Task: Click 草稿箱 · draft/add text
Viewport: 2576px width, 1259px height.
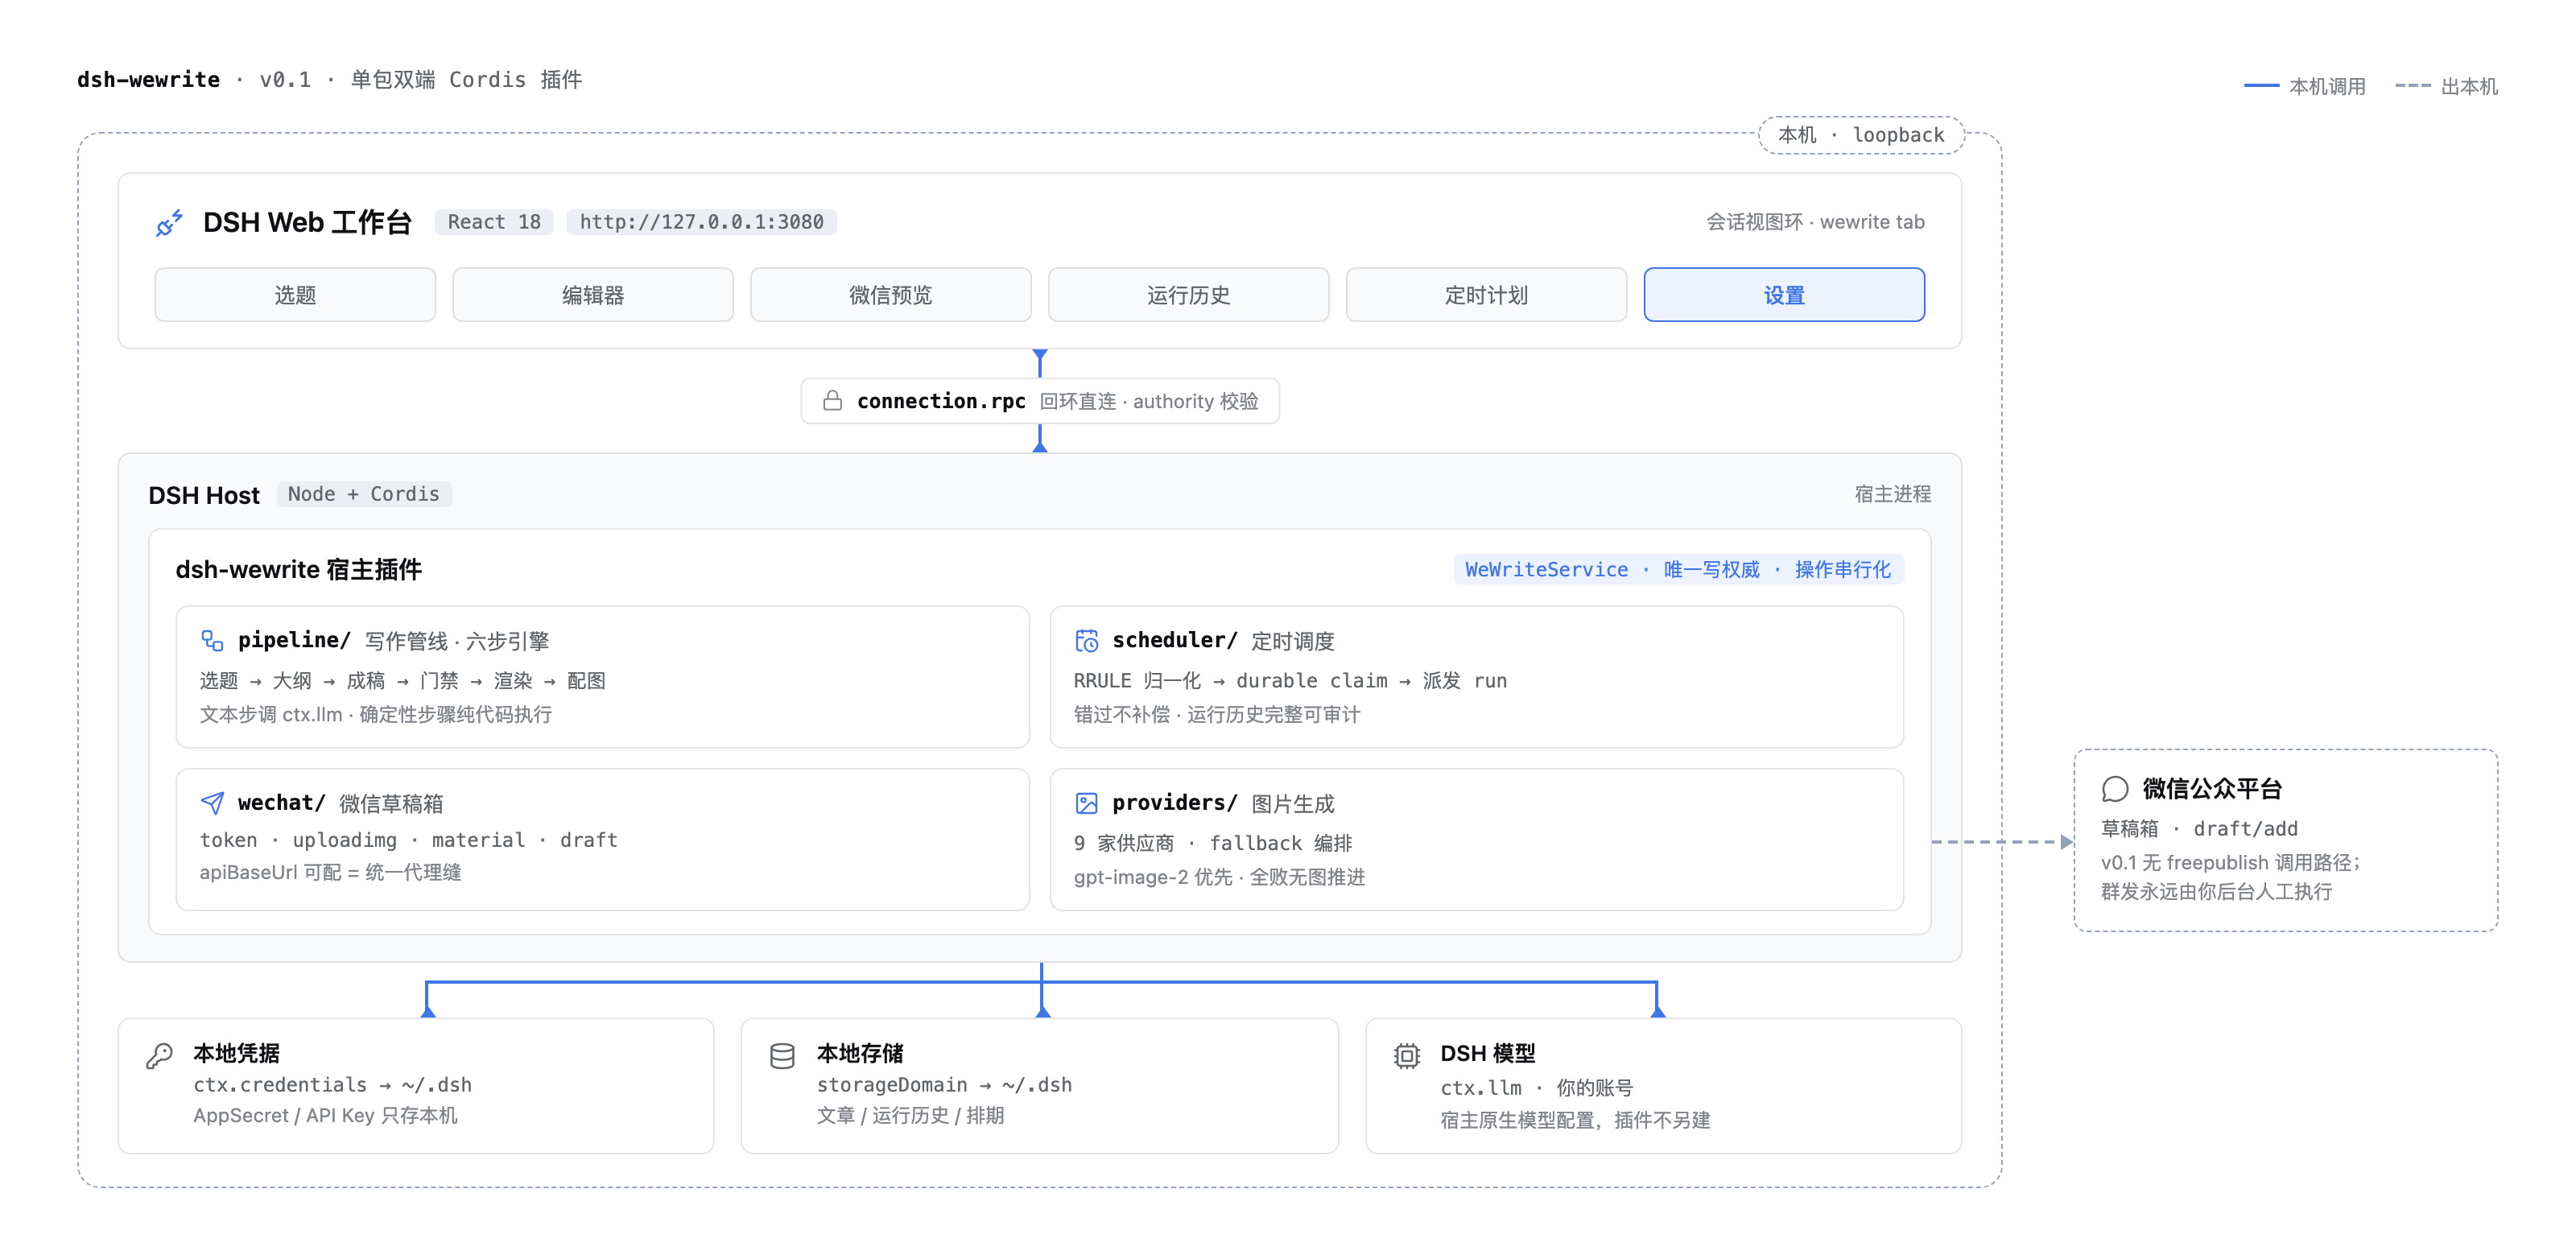Action: pos(2199,829)
